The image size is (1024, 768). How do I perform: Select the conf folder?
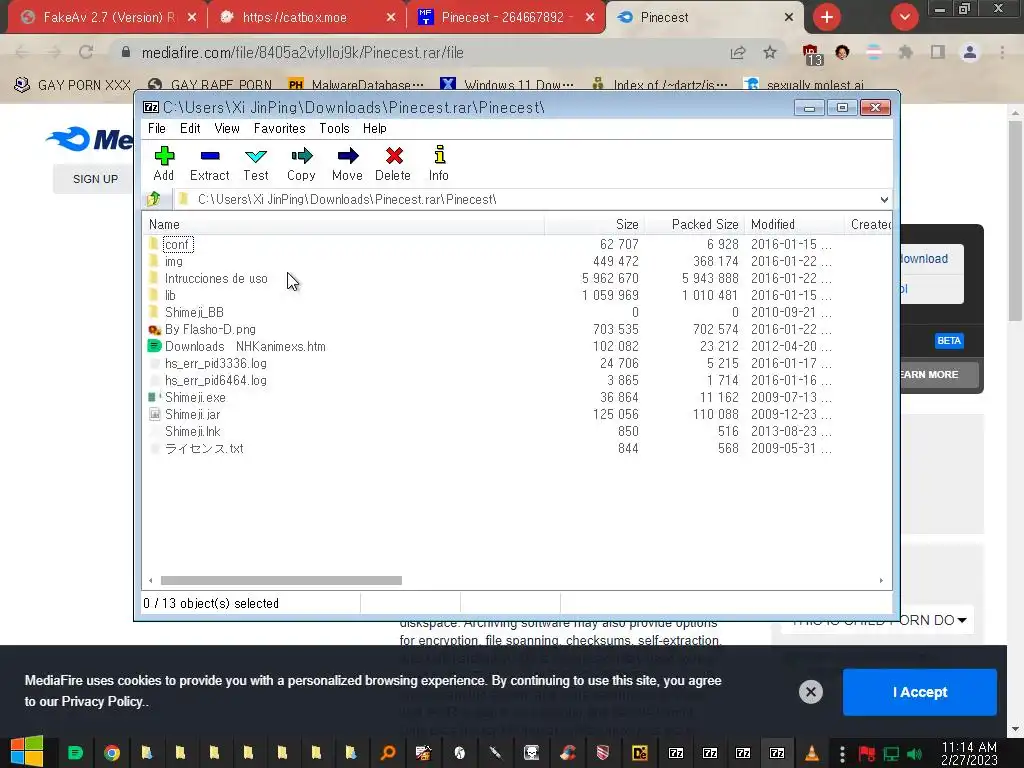(x=176, y=244)
